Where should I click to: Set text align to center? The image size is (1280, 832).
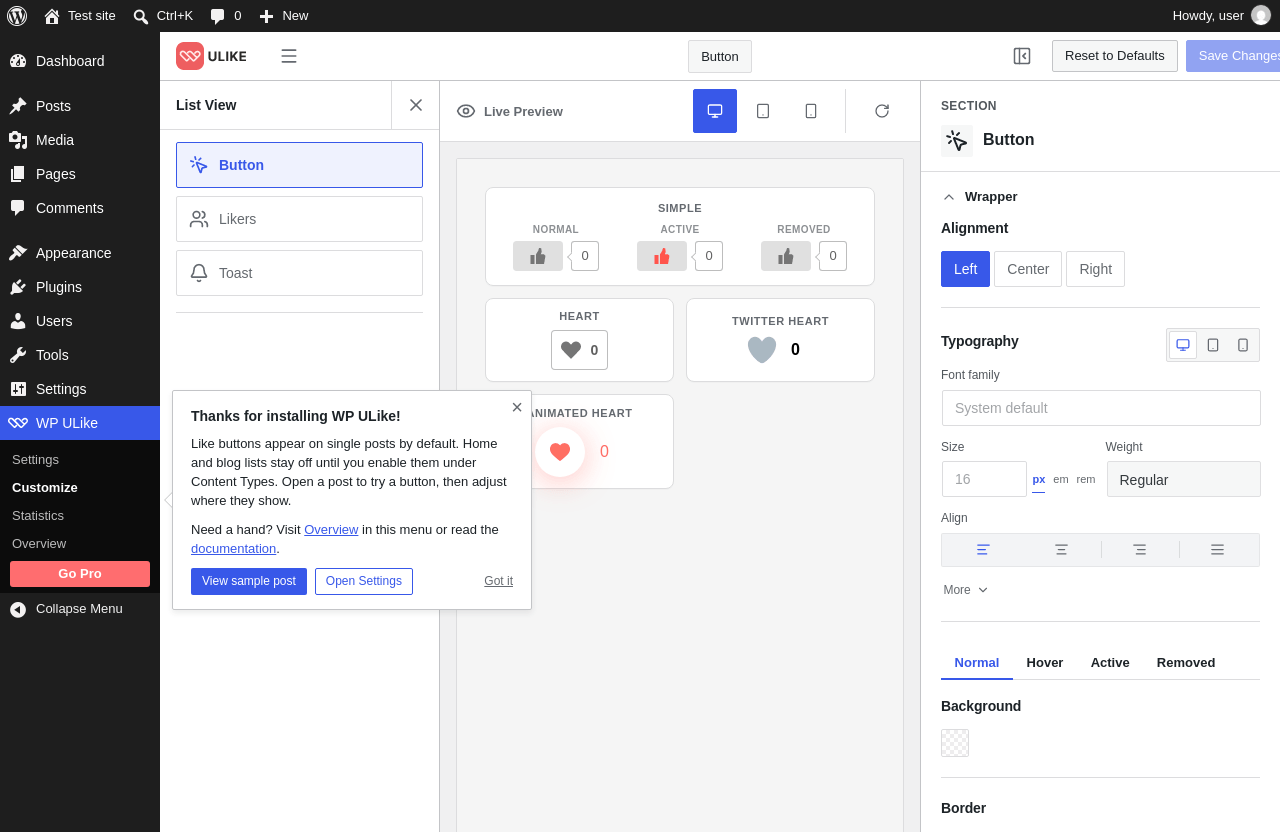pyautogui.click(x=1061, y=550)
